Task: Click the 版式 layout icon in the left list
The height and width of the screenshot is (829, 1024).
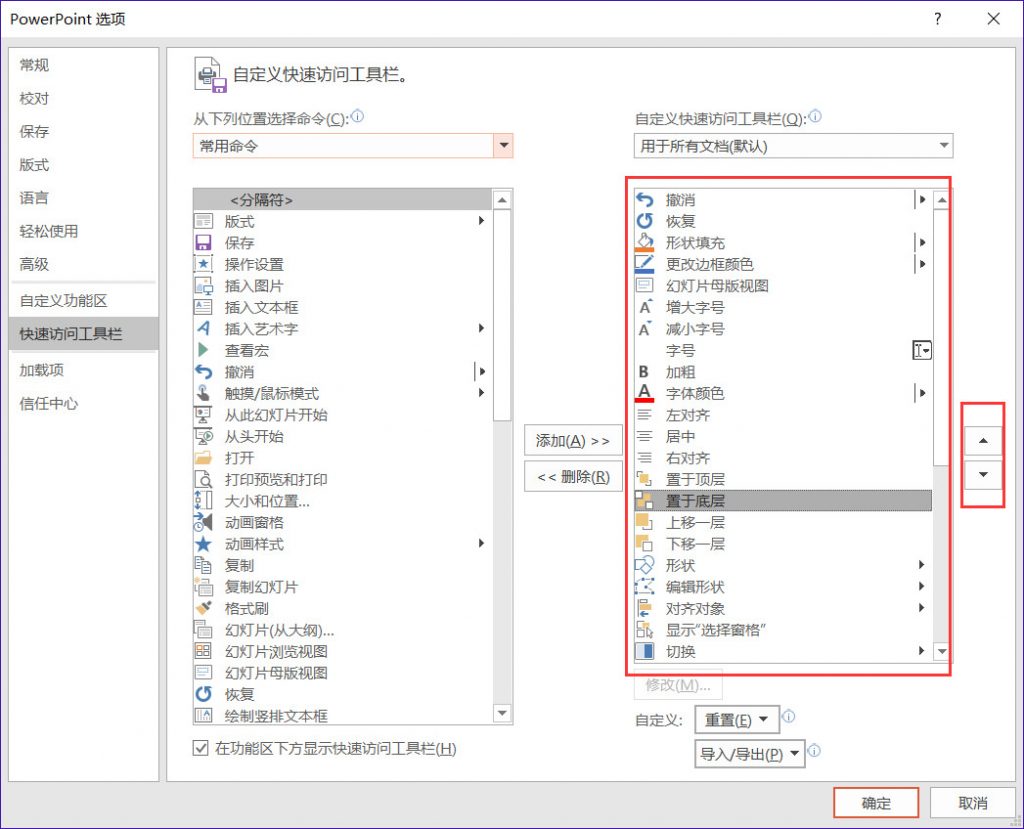Action: [x=203, y=221]
